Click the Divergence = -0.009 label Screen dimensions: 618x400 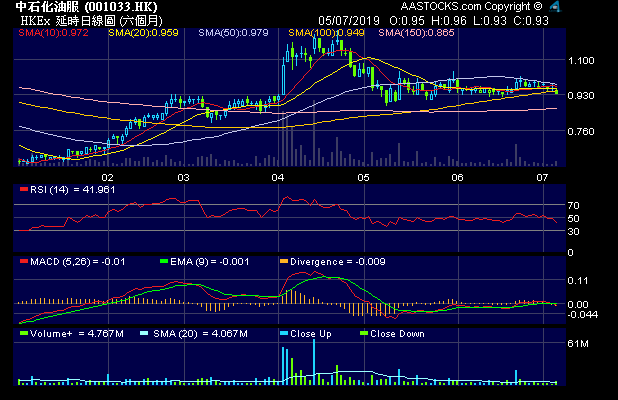(x=338, y=262)
